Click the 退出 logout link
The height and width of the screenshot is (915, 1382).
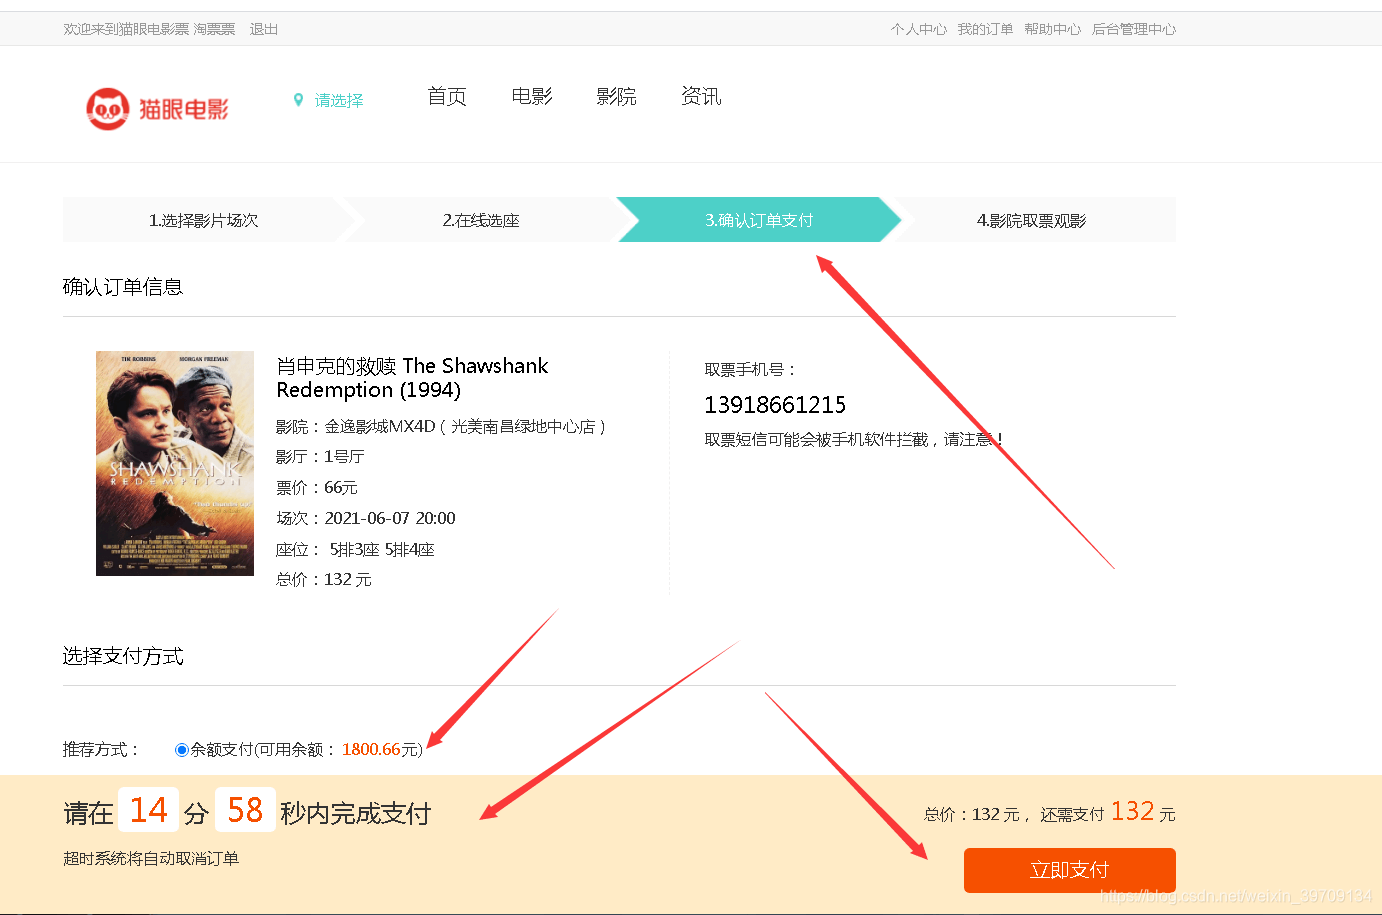[264, 29]
